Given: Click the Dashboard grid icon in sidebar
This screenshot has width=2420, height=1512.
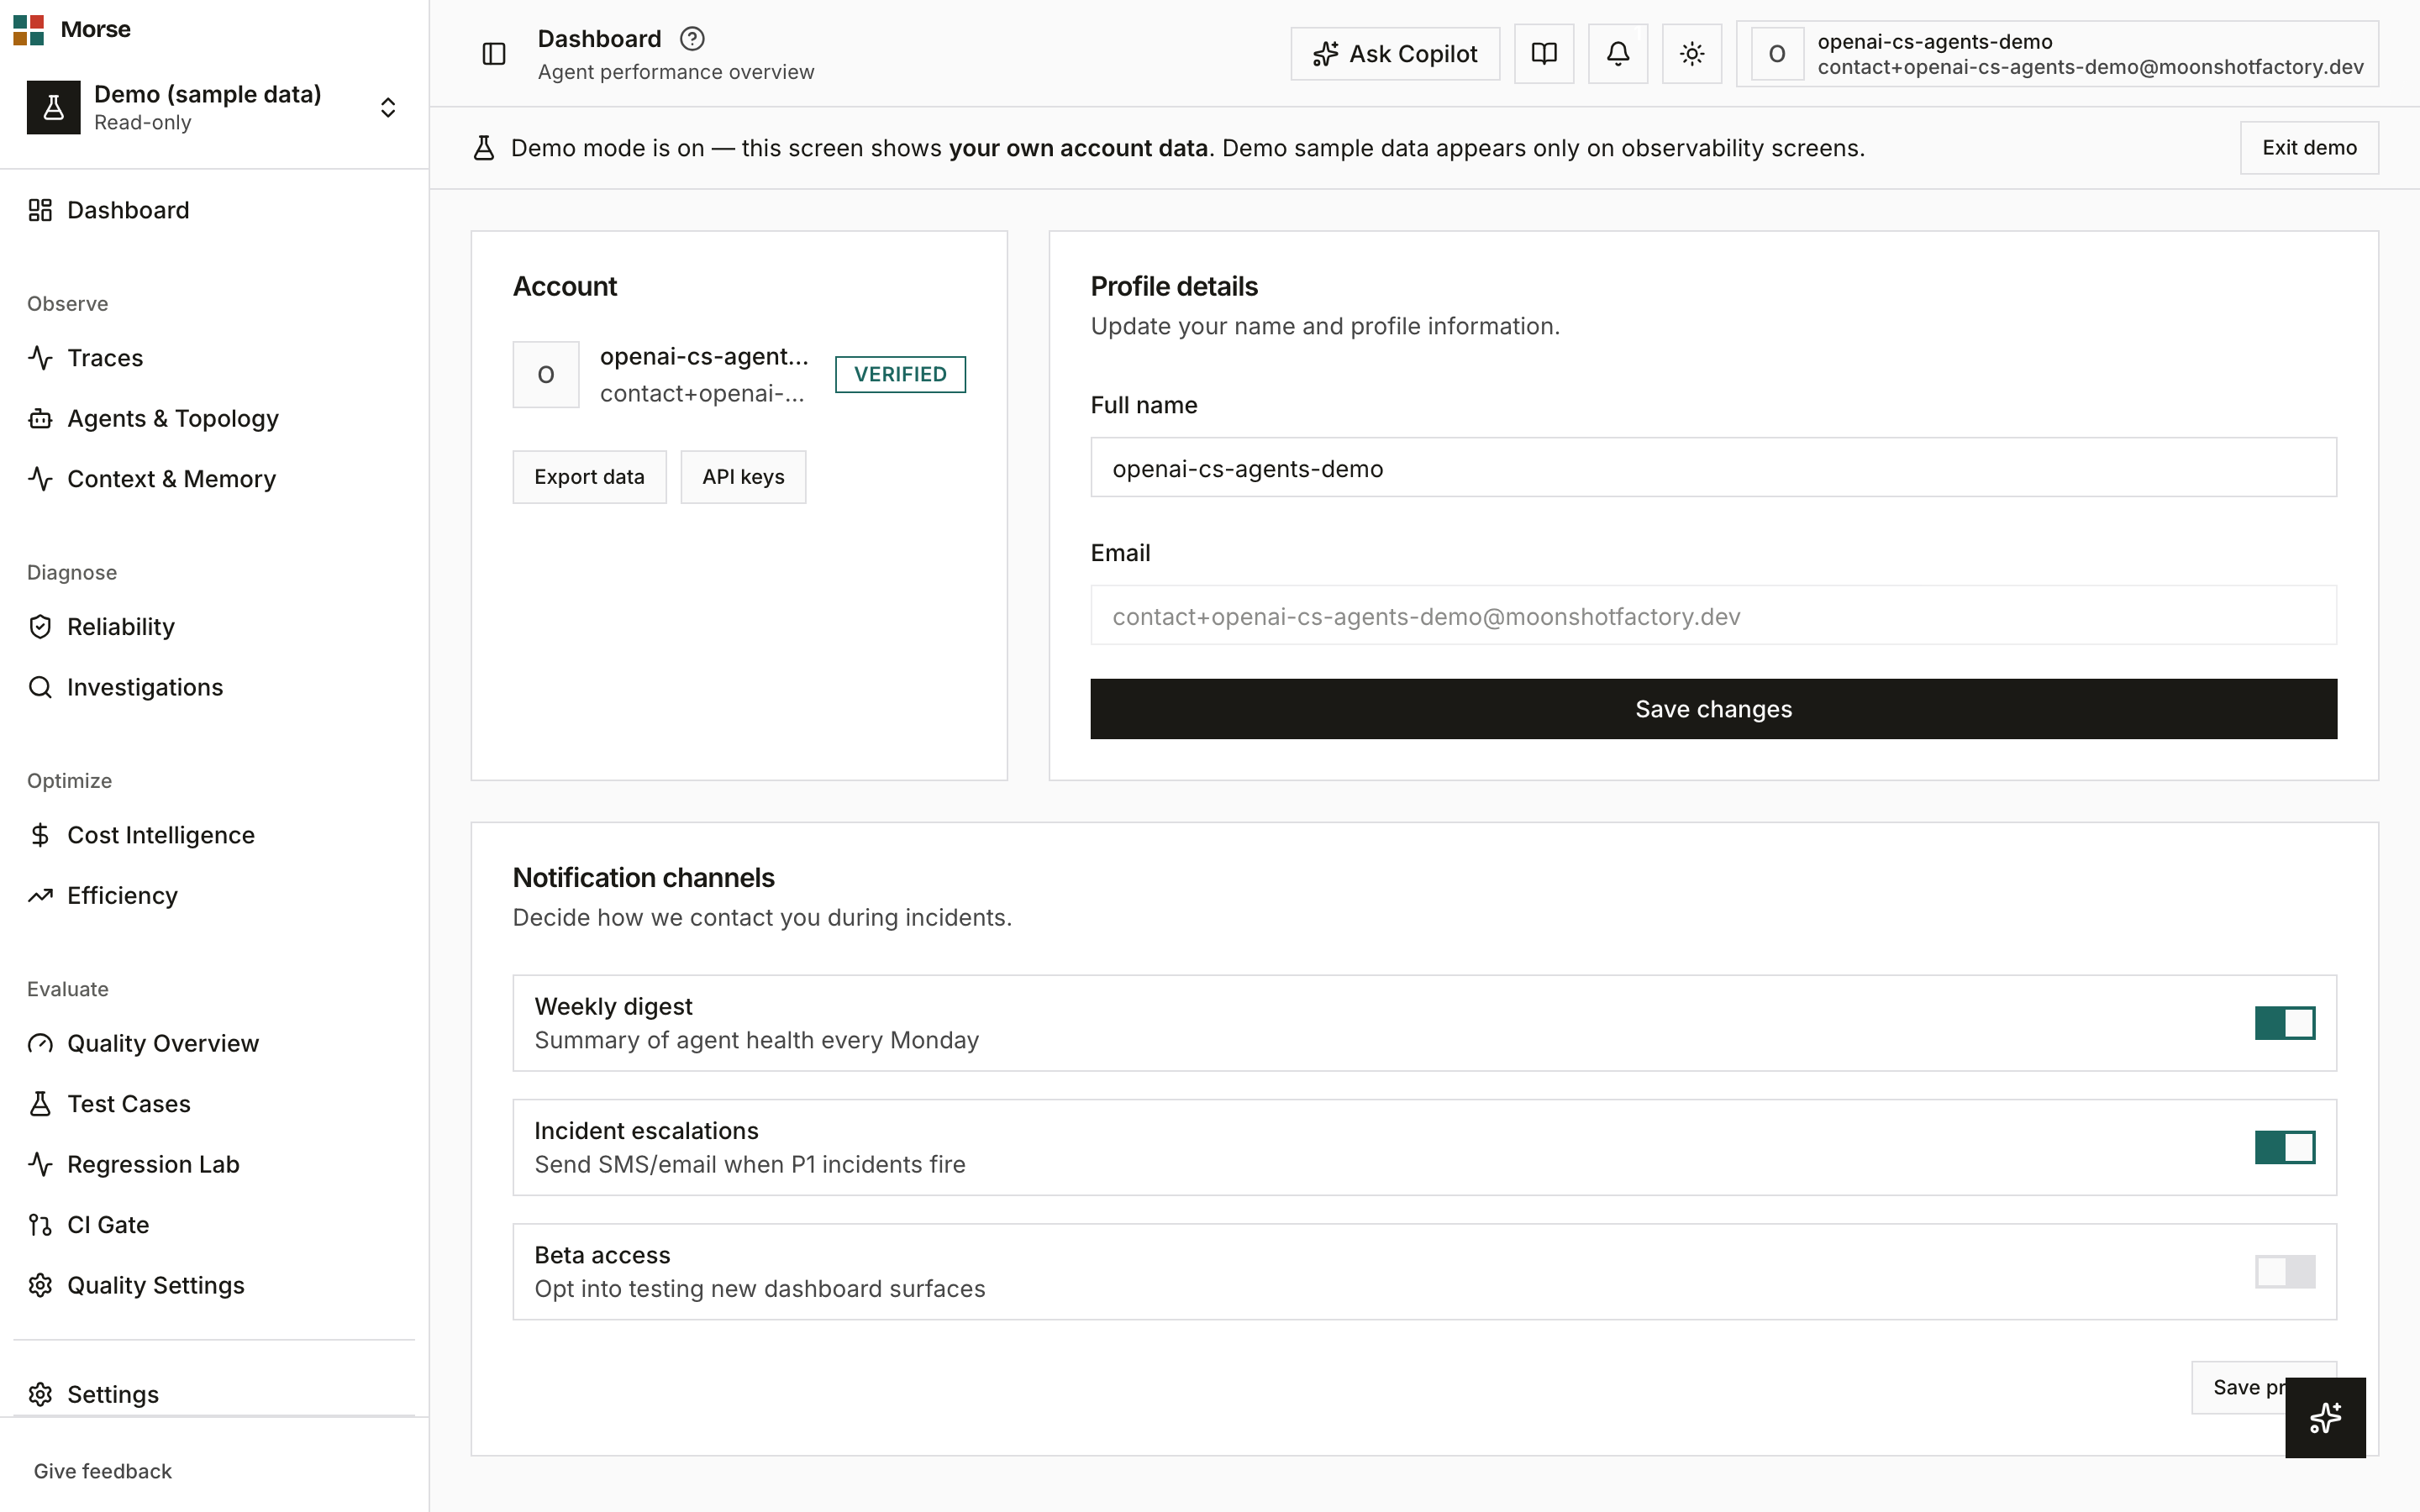Looking at the screenshot, I should coord(40,210).
